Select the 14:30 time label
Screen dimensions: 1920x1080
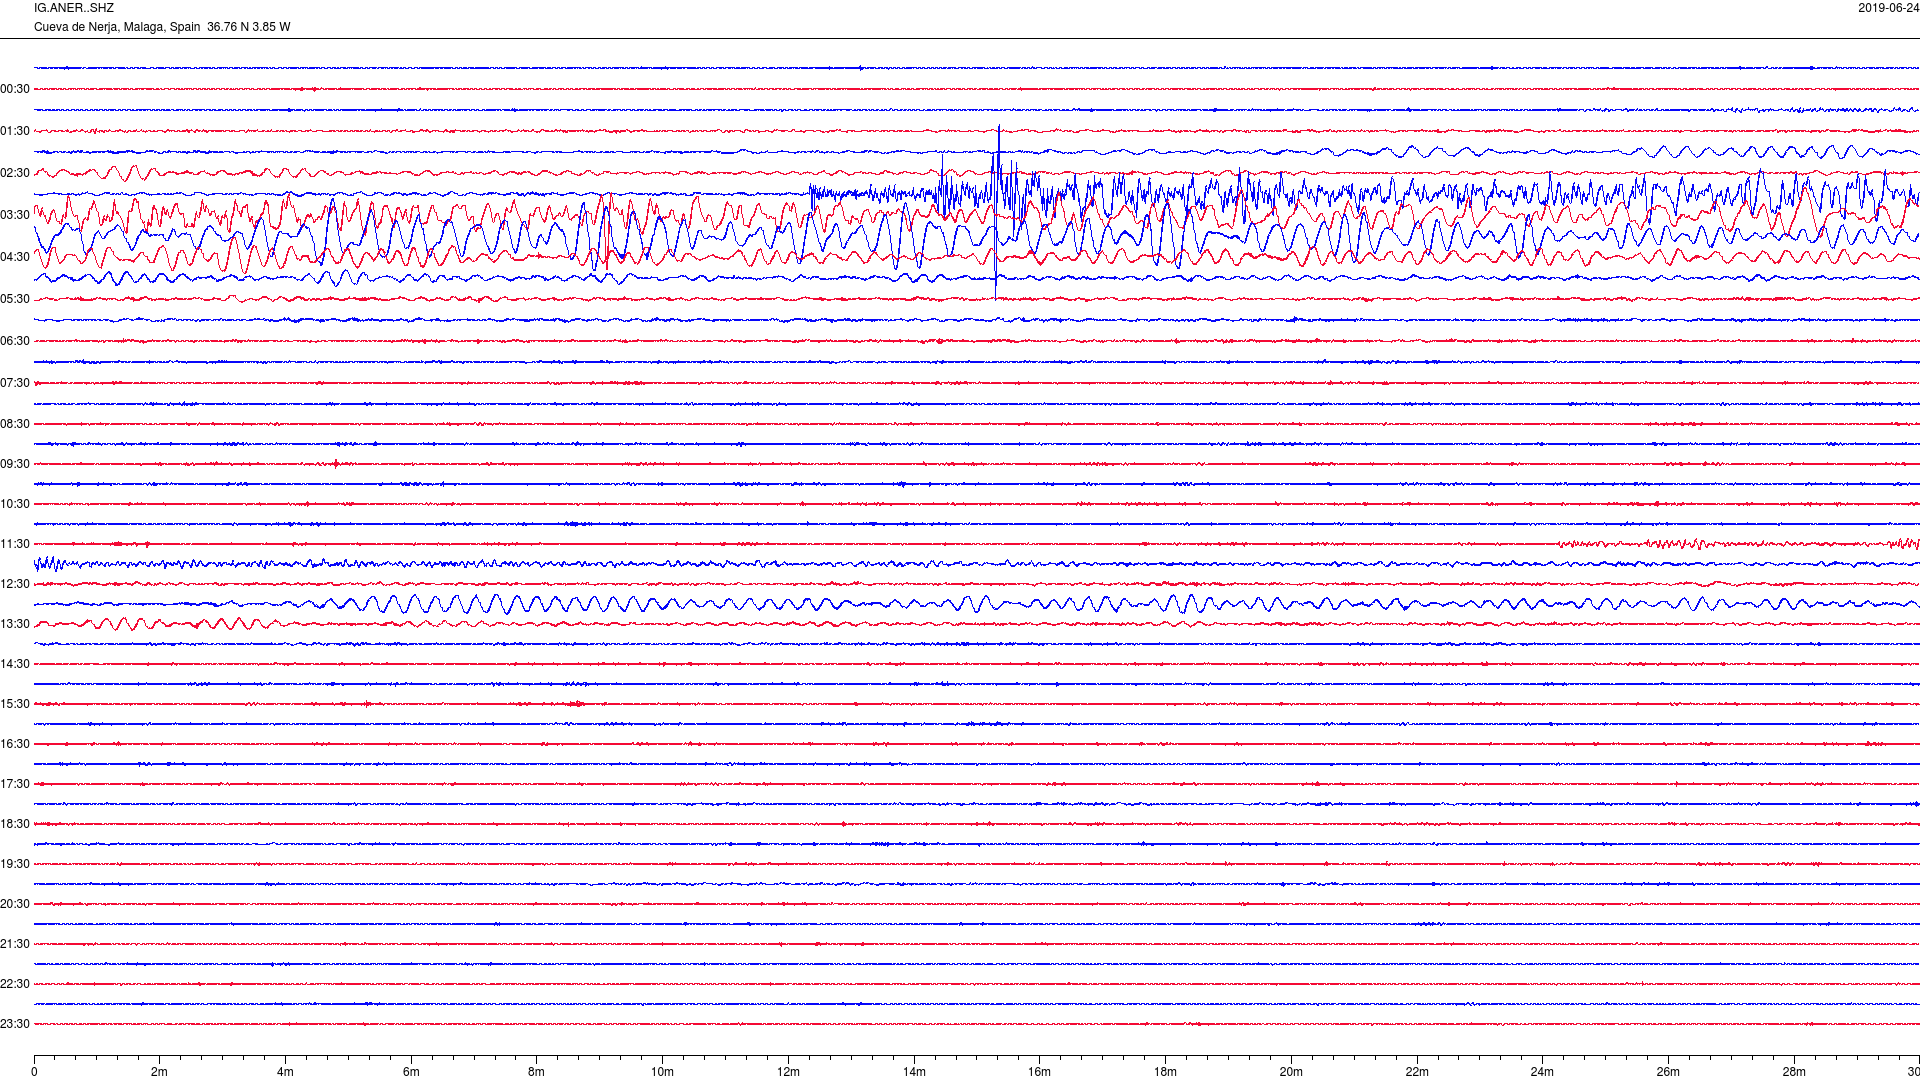click(15, 664)
